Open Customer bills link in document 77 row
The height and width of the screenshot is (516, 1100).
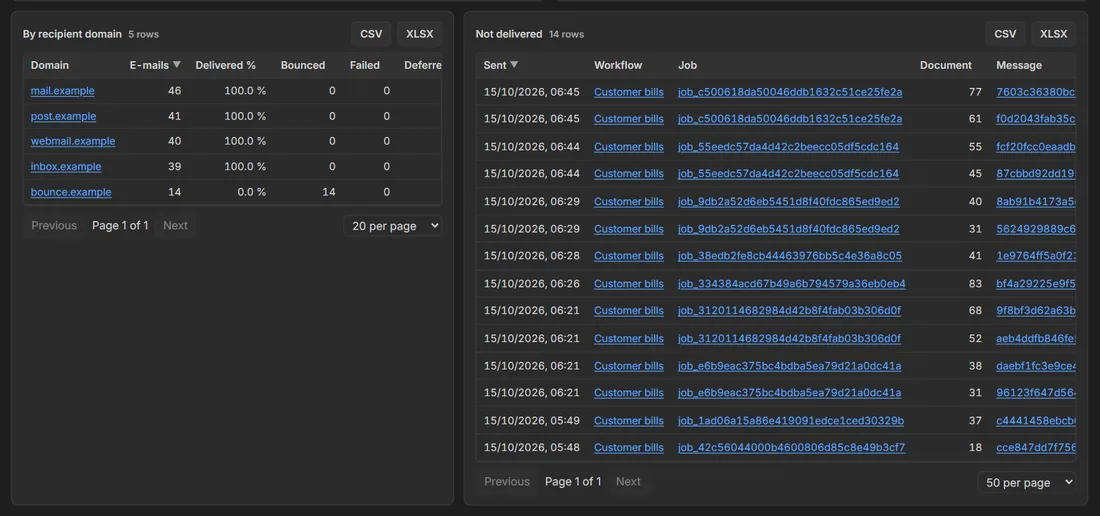[x=629, y=92]
